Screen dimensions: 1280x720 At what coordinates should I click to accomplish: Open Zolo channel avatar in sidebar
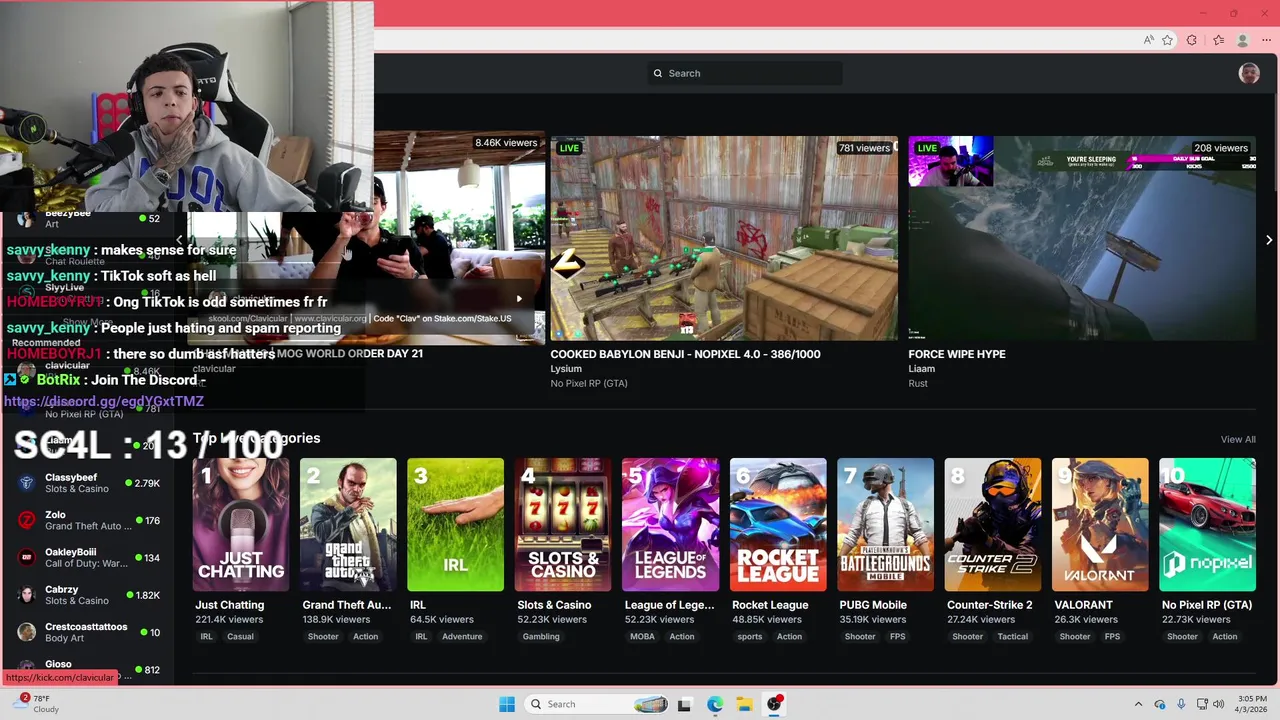pos(27,520)
